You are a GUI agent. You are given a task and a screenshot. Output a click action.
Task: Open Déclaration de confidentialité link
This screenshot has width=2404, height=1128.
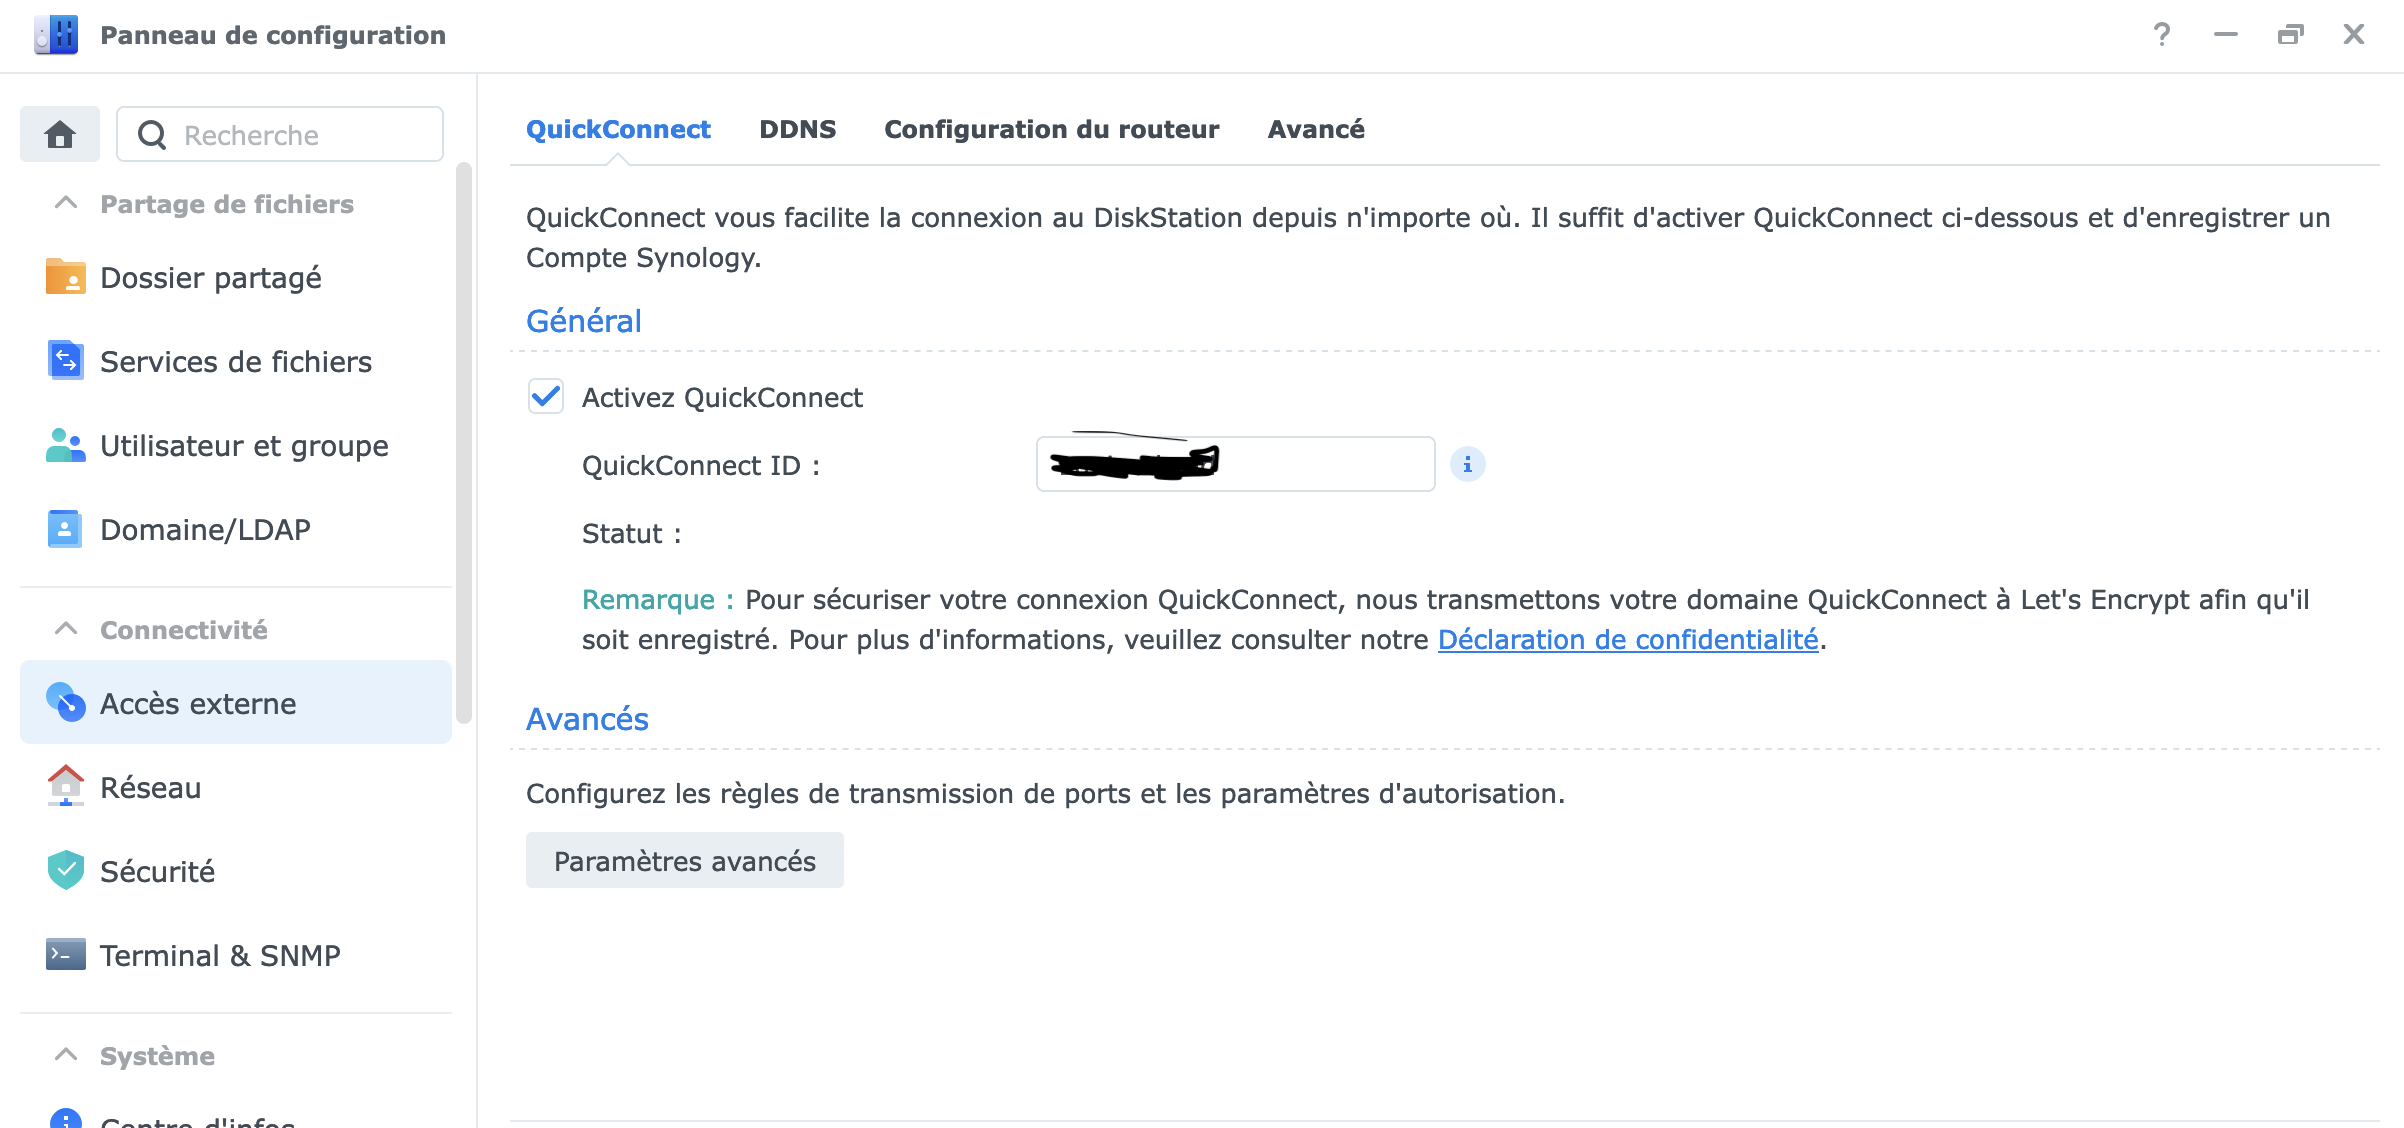(1627, 640)
